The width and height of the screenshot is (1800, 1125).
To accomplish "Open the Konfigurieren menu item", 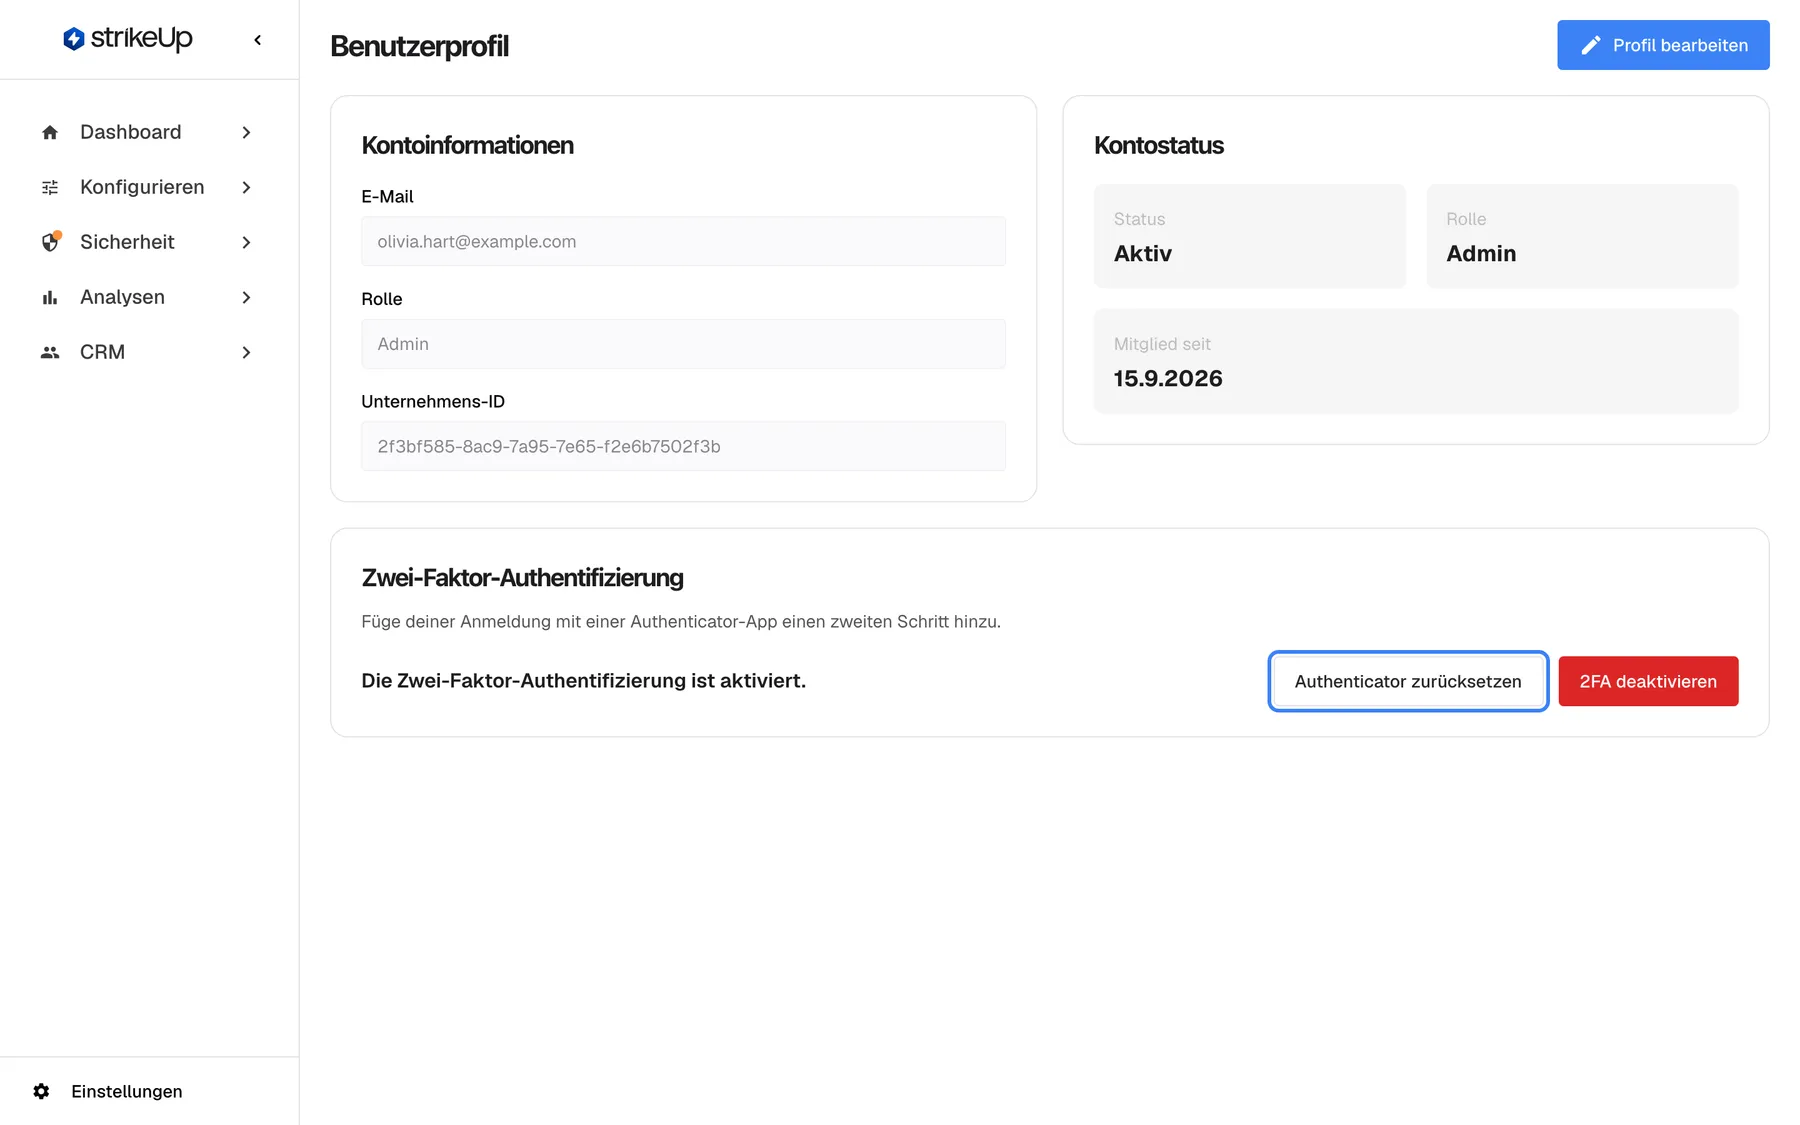I will 148,187.
